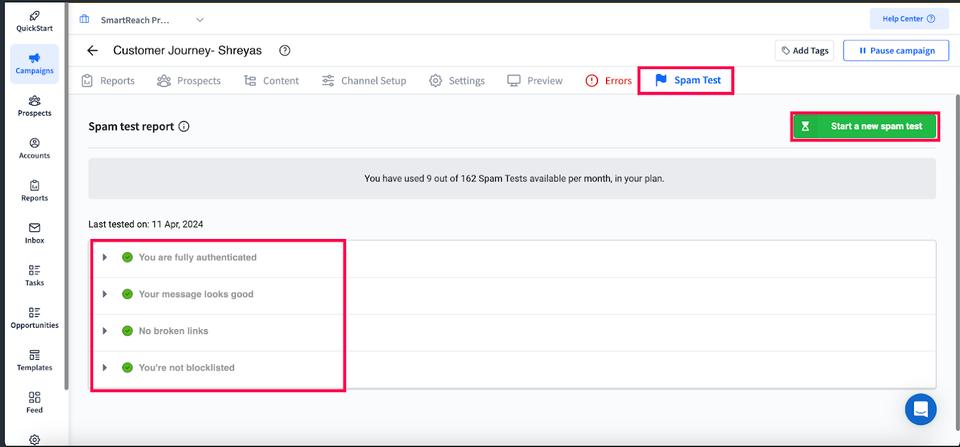Switch to the Prospects tab

pos(189,81)
